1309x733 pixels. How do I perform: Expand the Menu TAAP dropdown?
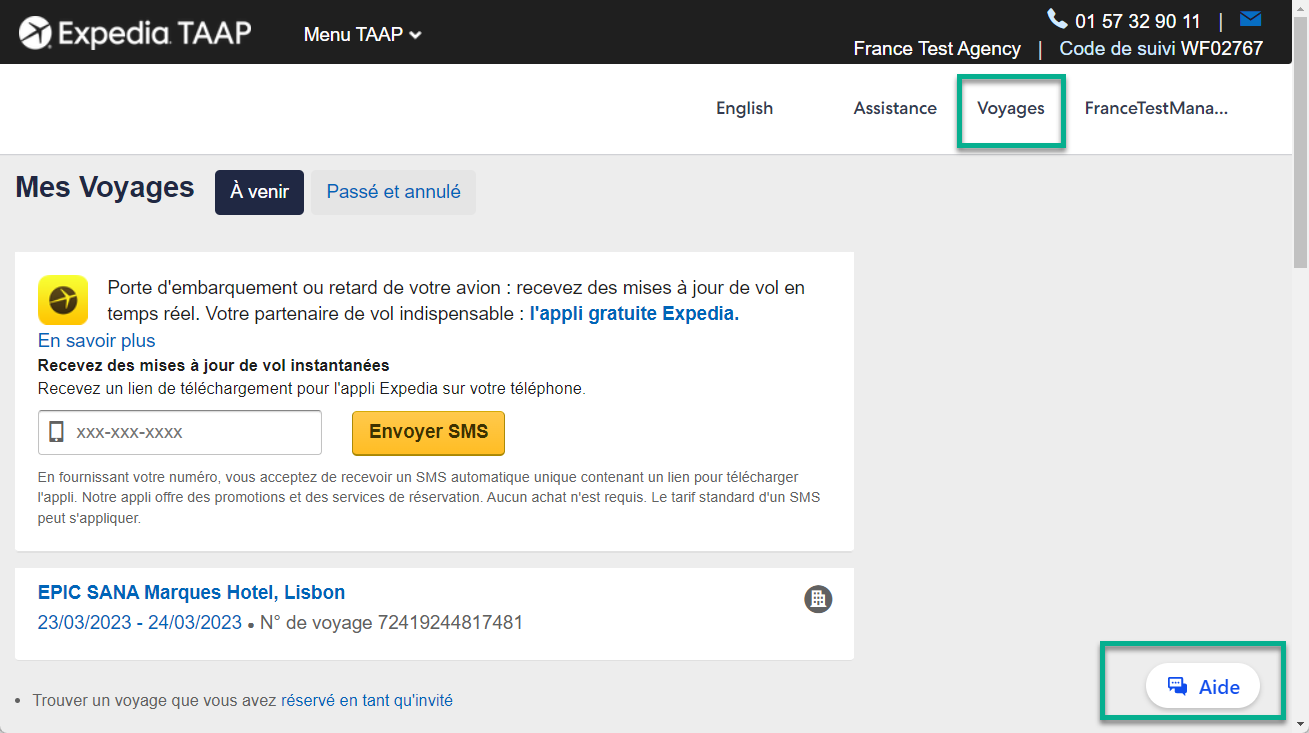(362, 34)
